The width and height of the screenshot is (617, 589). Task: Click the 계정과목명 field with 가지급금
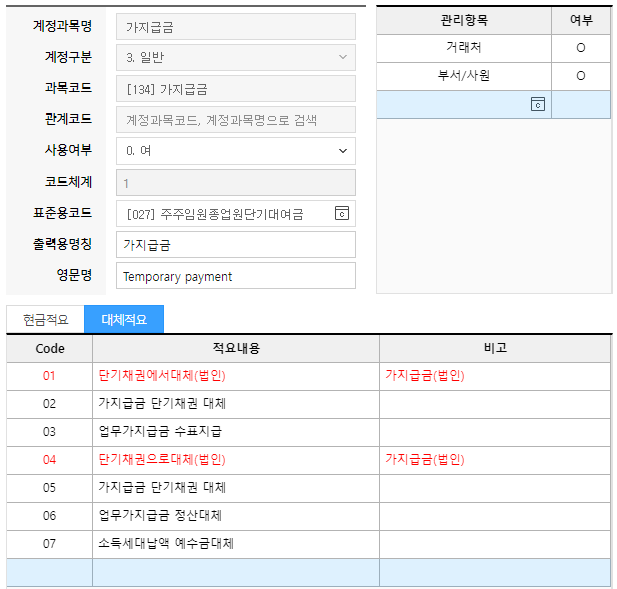tap(236, 26)
